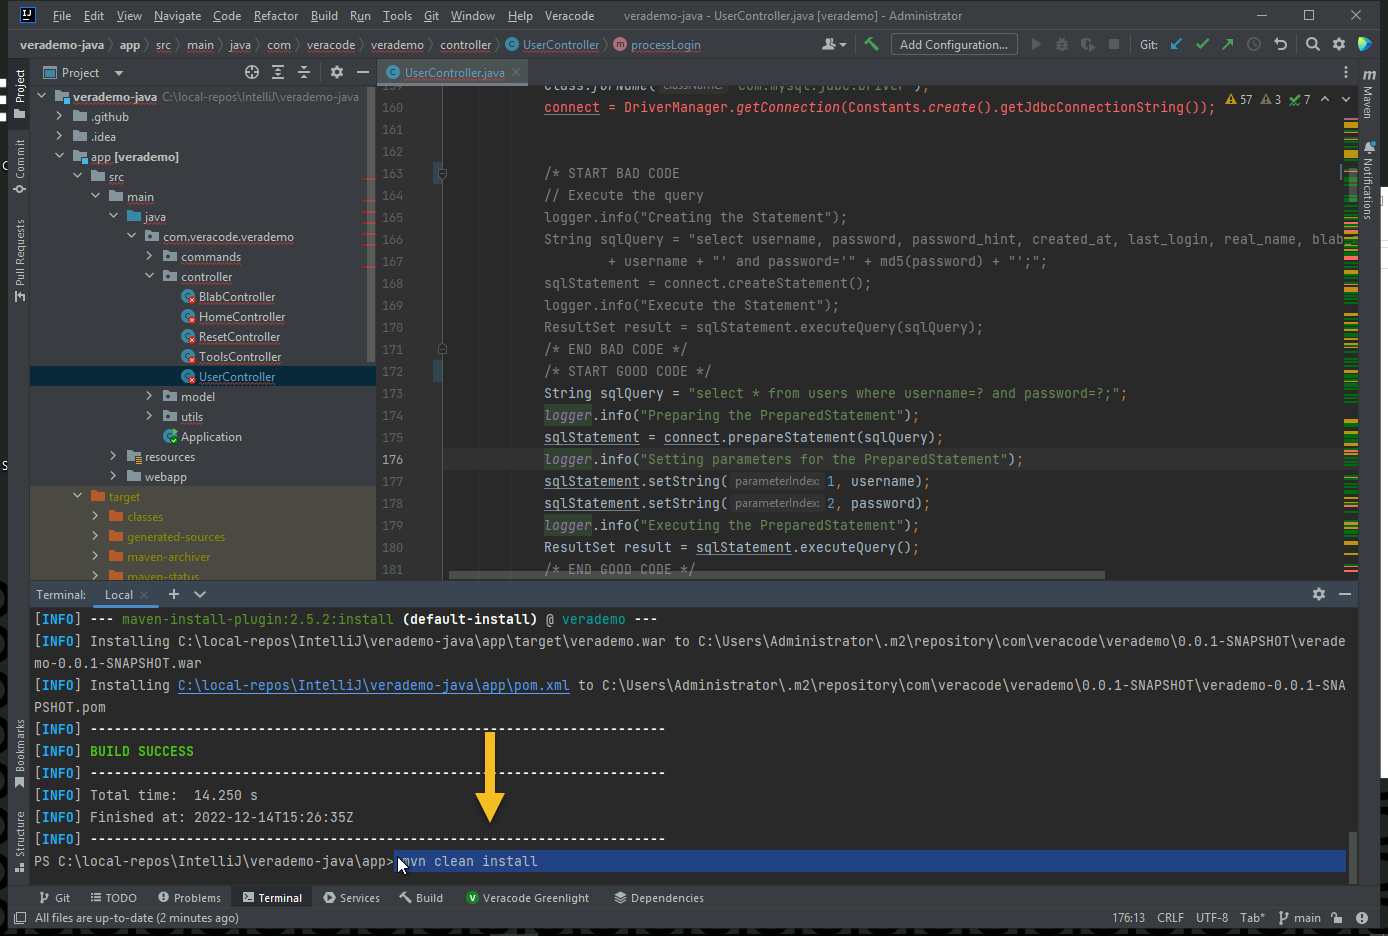Open the Maven tool window
Image resolution: width=1388 pixels, height=936 pixels.
click(1369, 93)
